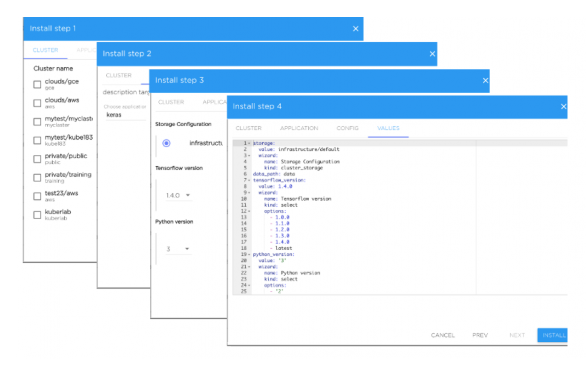Image resolution: width=588 pixels, height=368 pixels.
Task: Open the APPLICATION tab in step 4
Action: tap(299, 128)
